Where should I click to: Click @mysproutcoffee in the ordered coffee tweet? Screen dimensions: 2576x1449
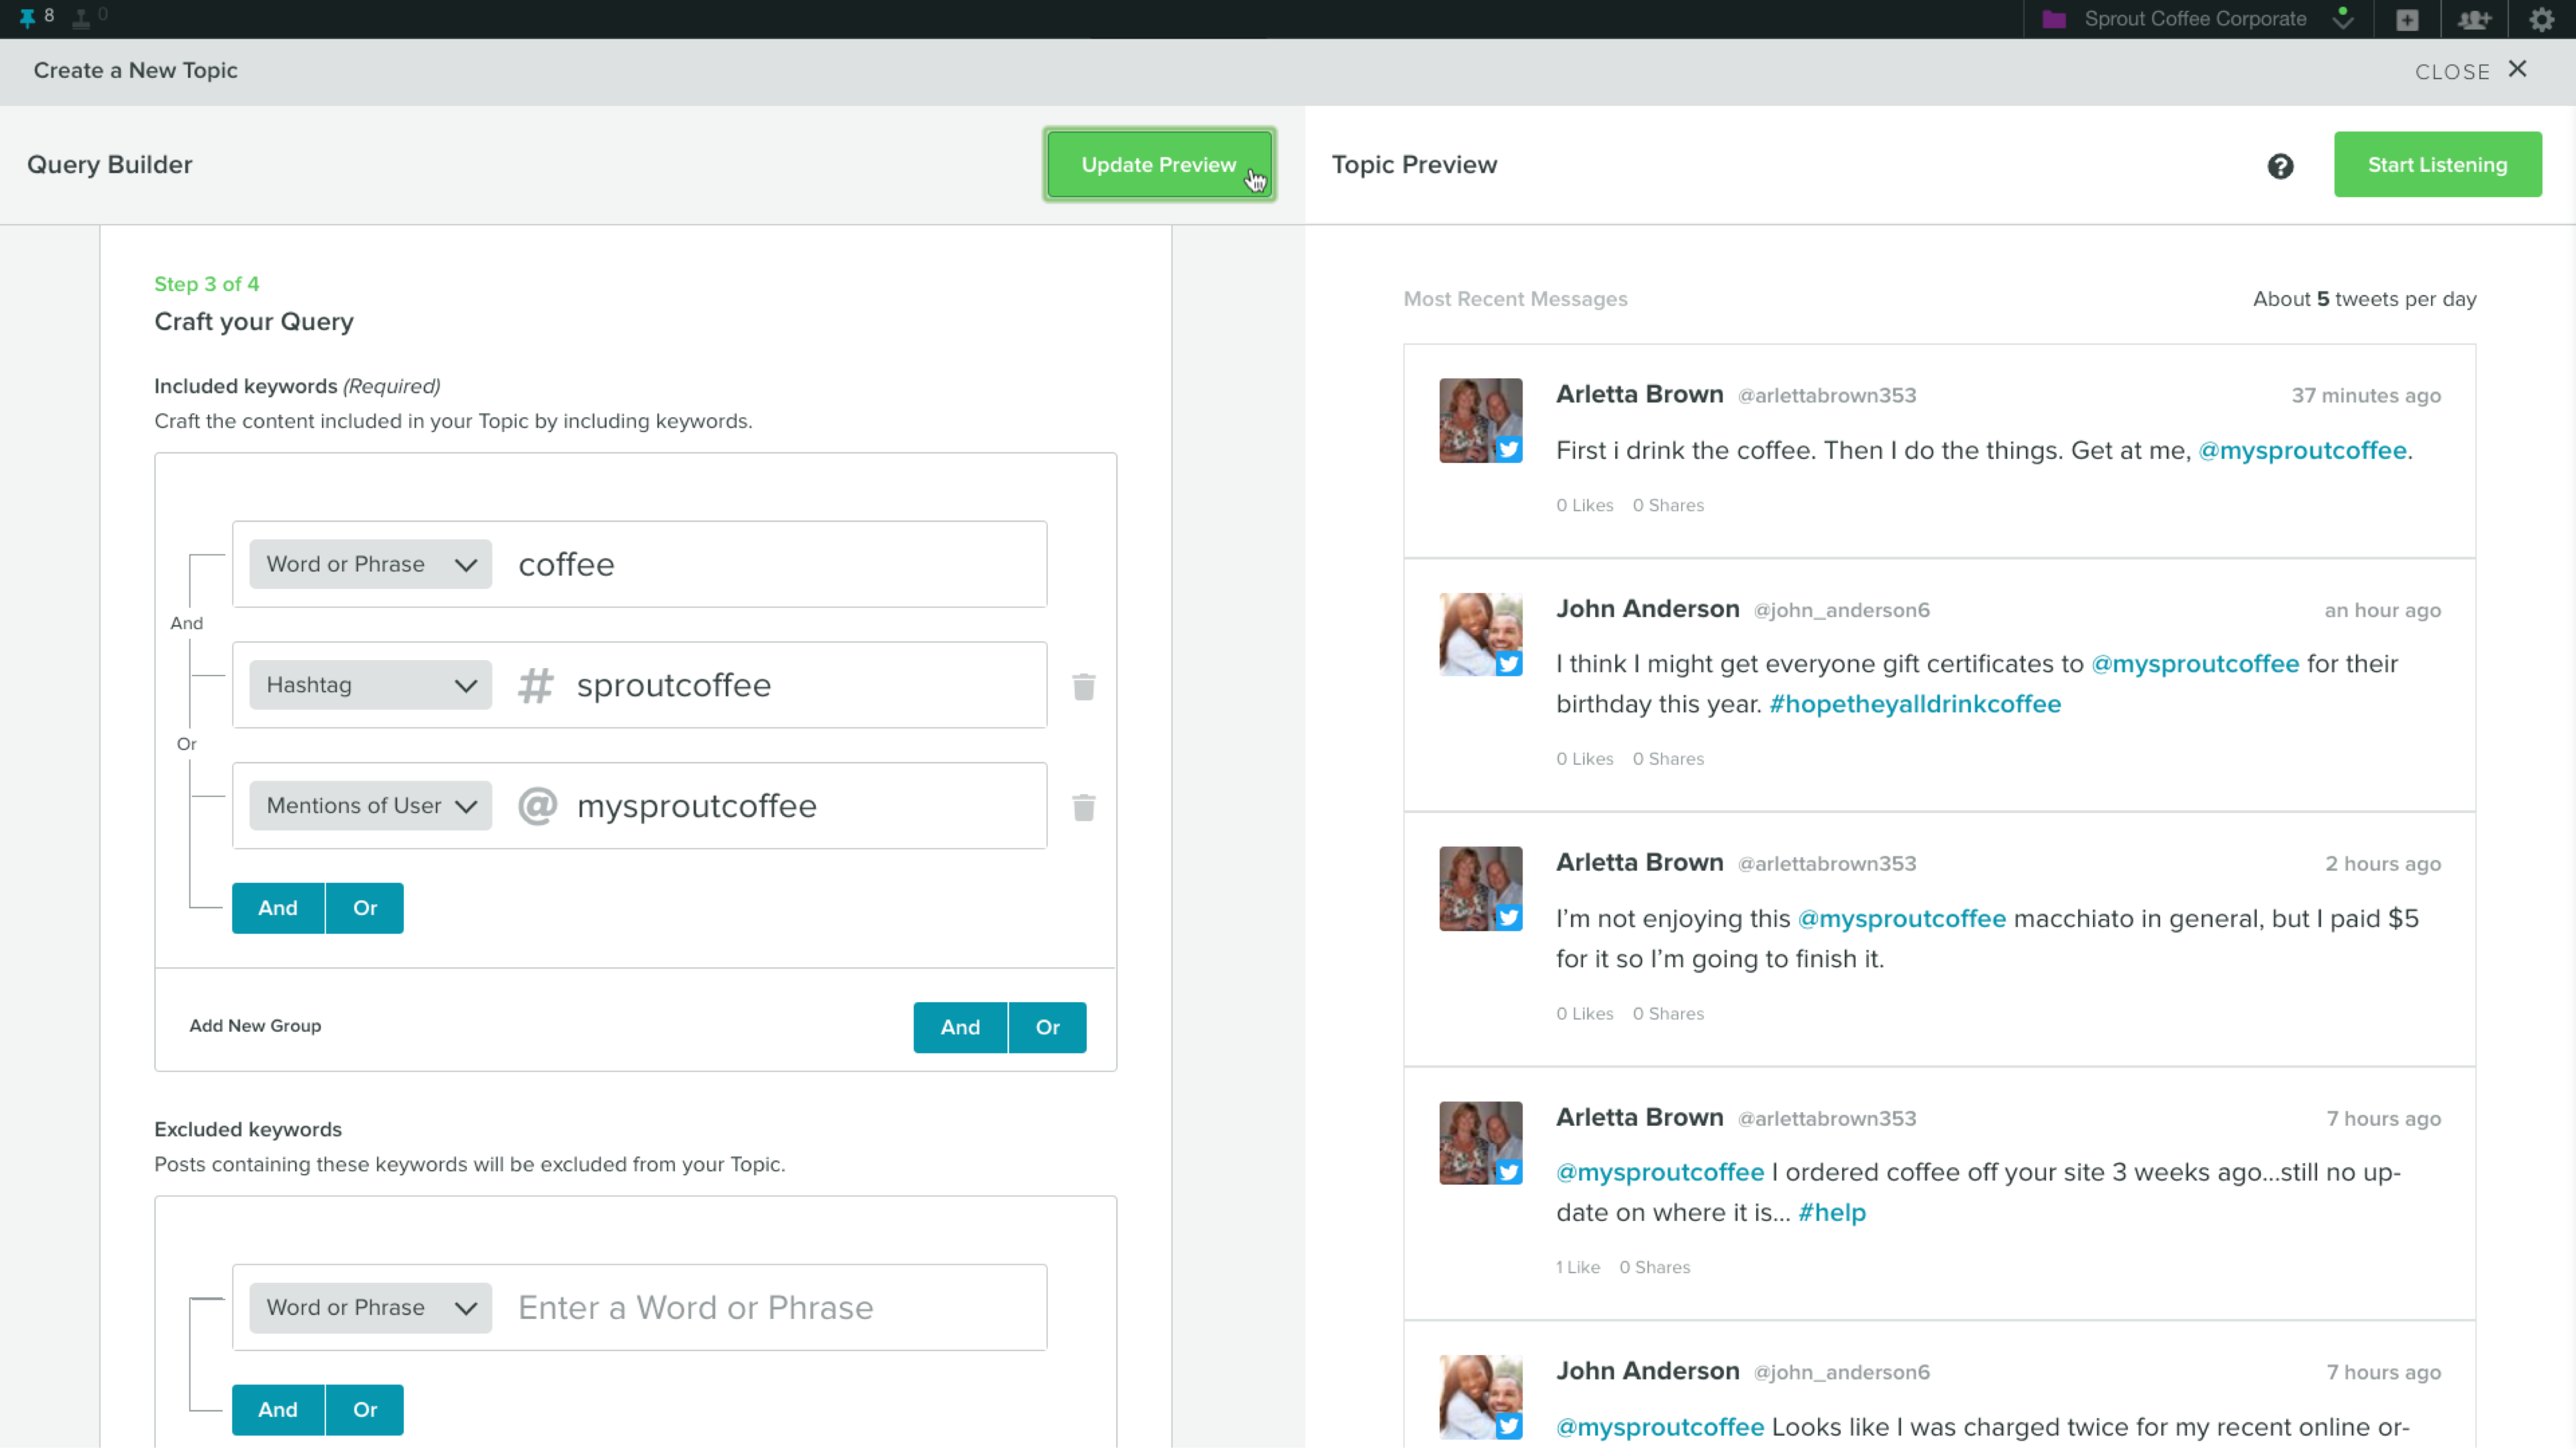tap(1660, 1172)
